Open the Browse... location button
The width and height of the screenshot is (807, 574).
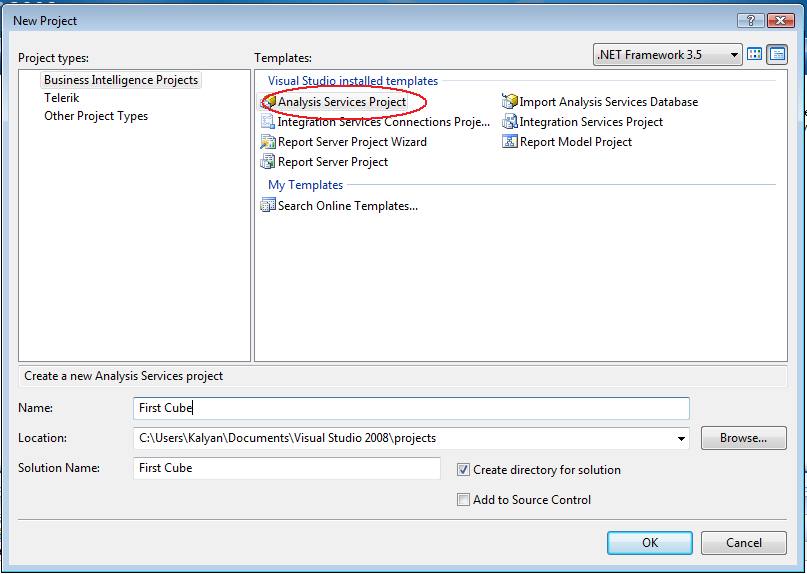tap(744, 438)
